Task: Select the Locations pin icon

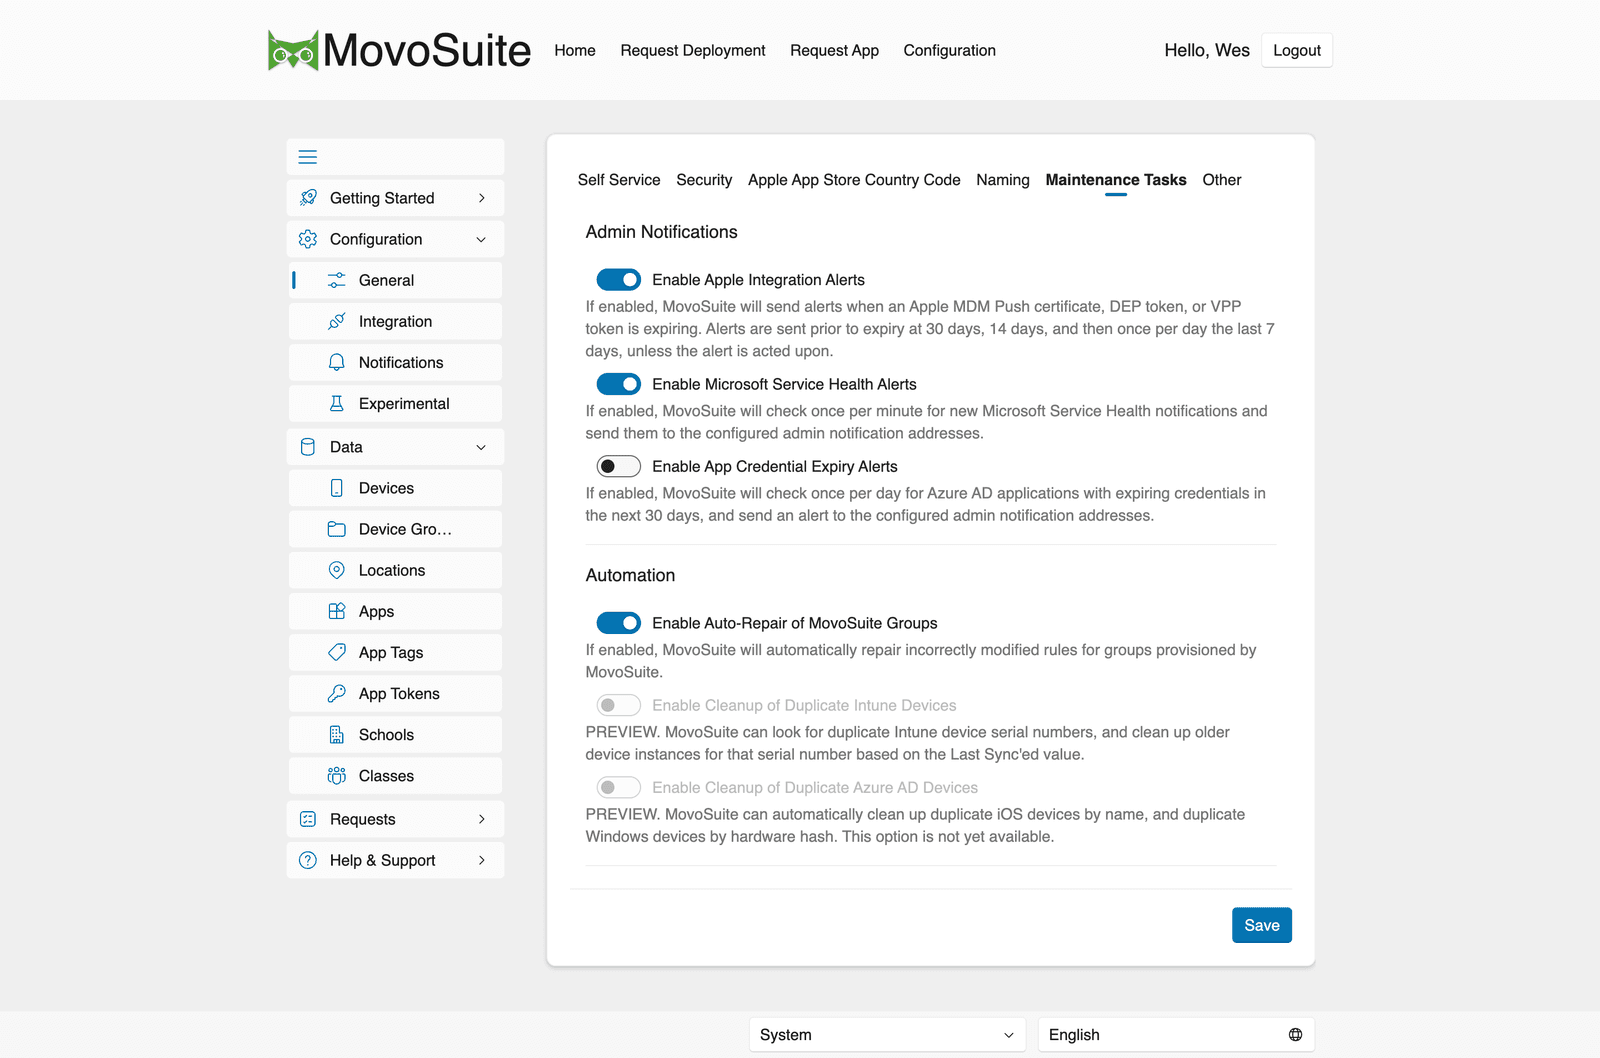Action: (x=337, y=570)
